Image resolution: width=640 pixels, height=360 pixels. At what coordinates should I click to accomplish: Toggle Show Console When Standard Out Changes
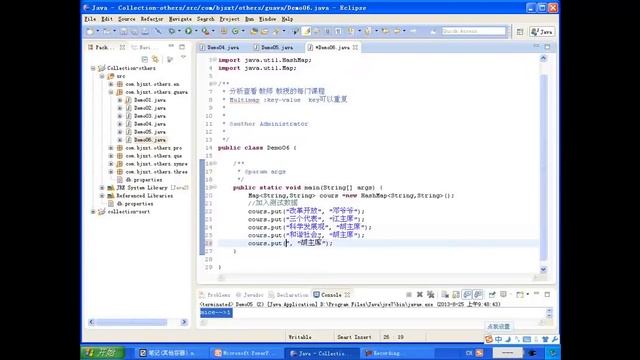467,294
